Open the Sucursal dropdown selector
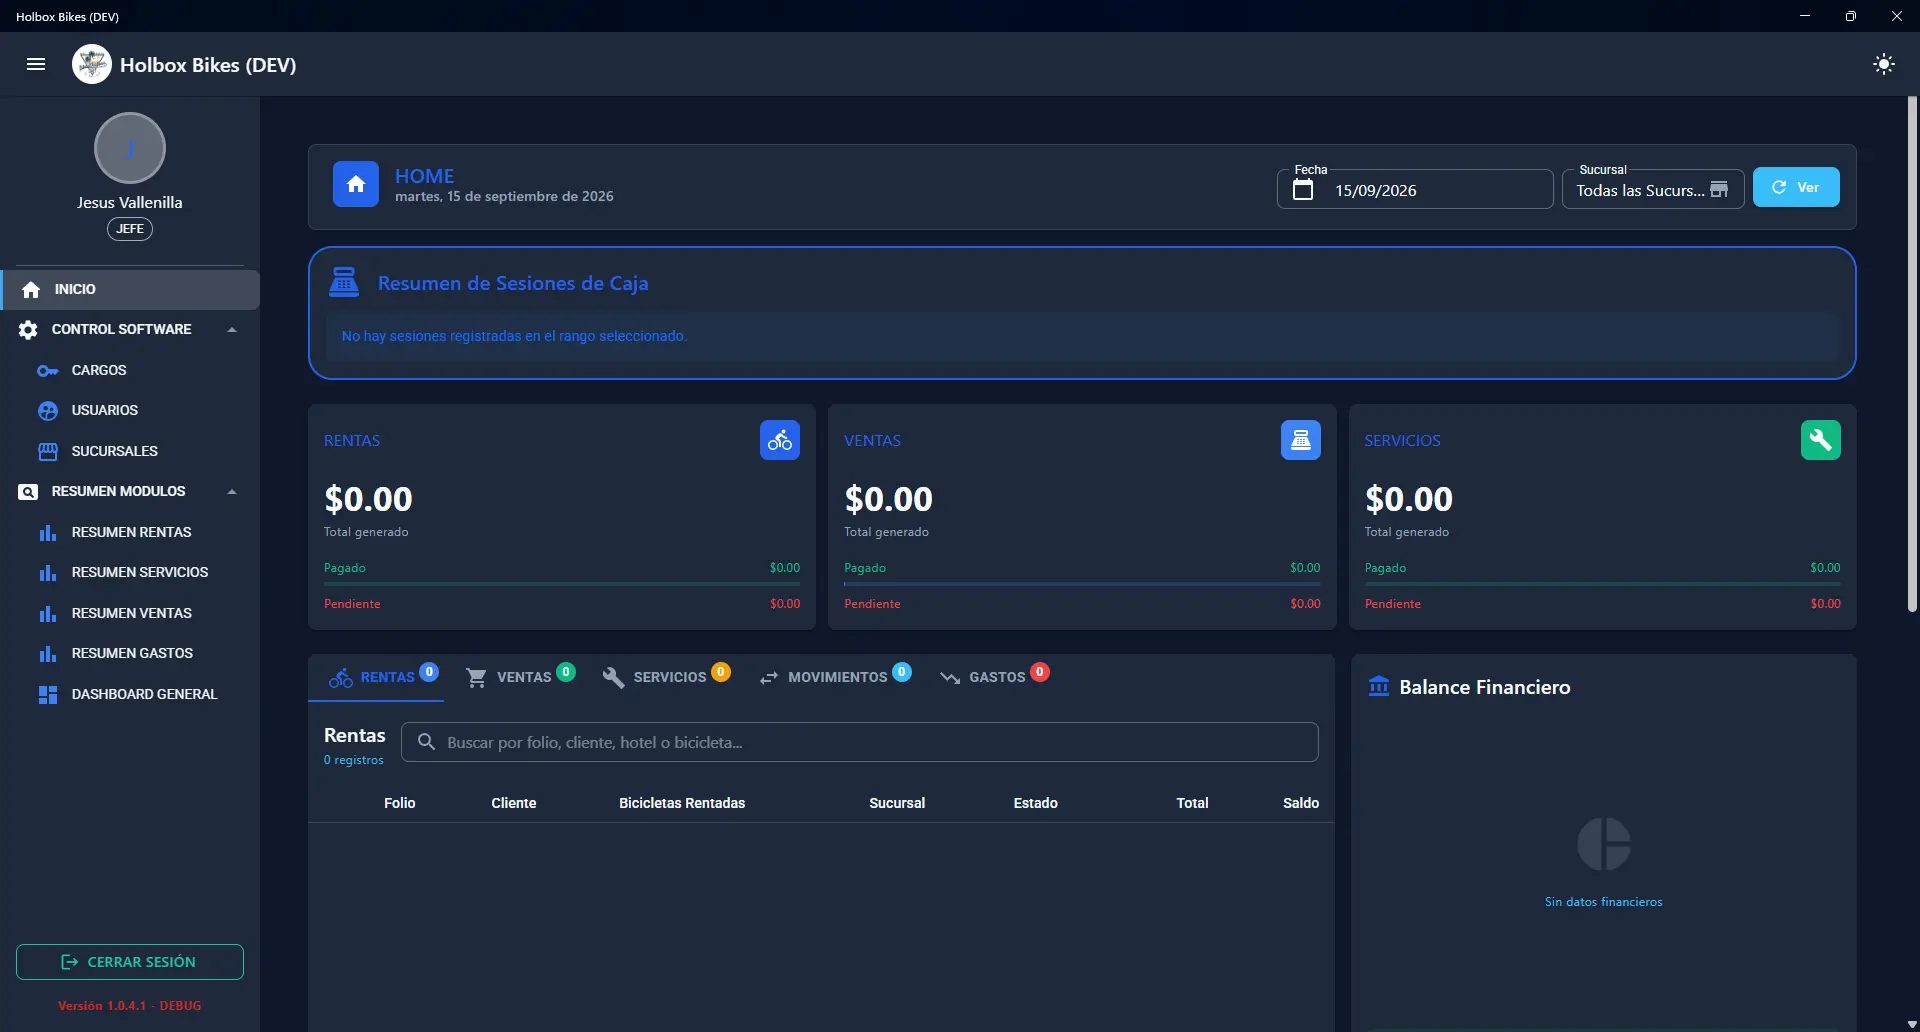 (x=1653, y=189)
